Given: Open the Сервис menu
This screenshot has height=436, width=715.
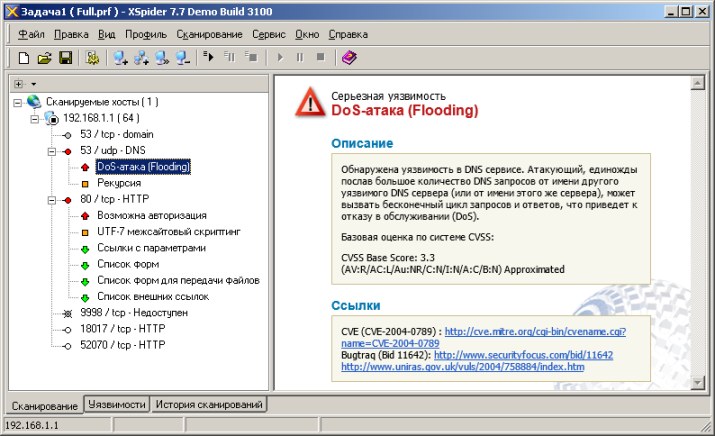Looking at the screenshot, I should (269, 34).
